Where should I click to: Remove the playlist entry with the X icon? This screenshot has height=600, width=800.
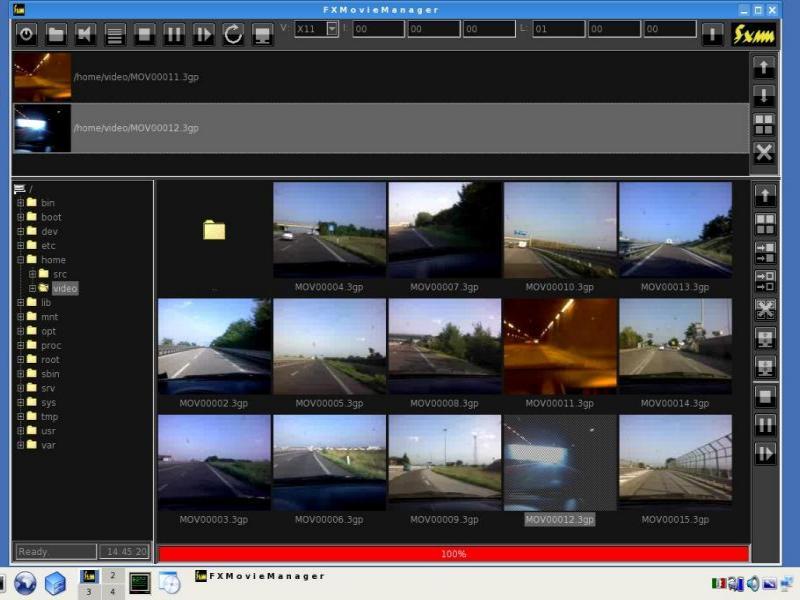764,153
